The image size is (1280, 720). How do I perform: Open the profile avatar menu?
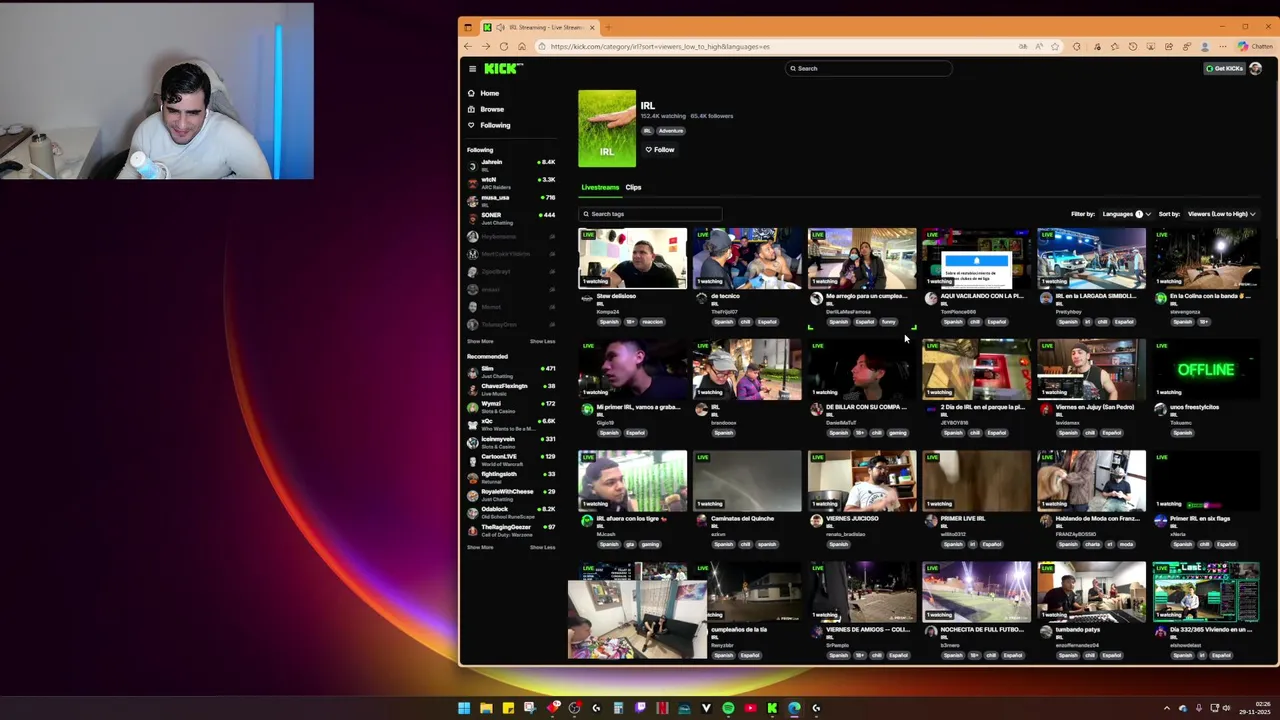tap(1256, 69)
